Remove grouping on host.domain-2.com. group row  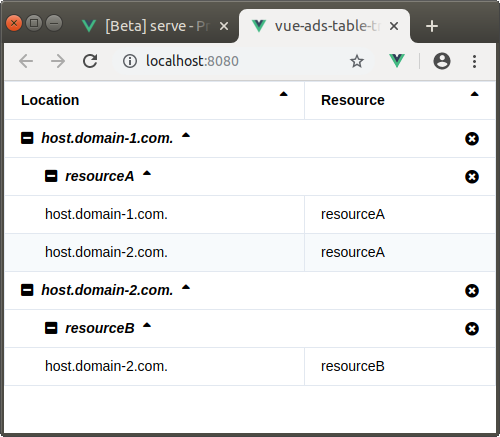(472, 291)
